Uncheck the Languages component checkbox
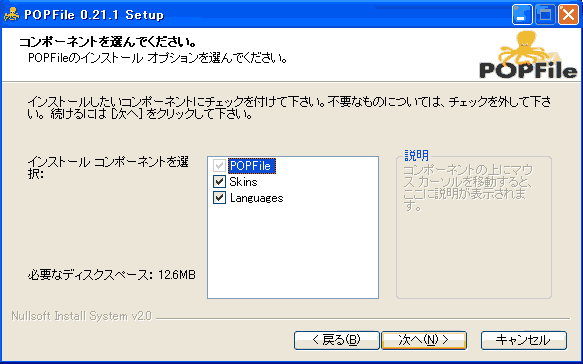 (x=219, y=197)
